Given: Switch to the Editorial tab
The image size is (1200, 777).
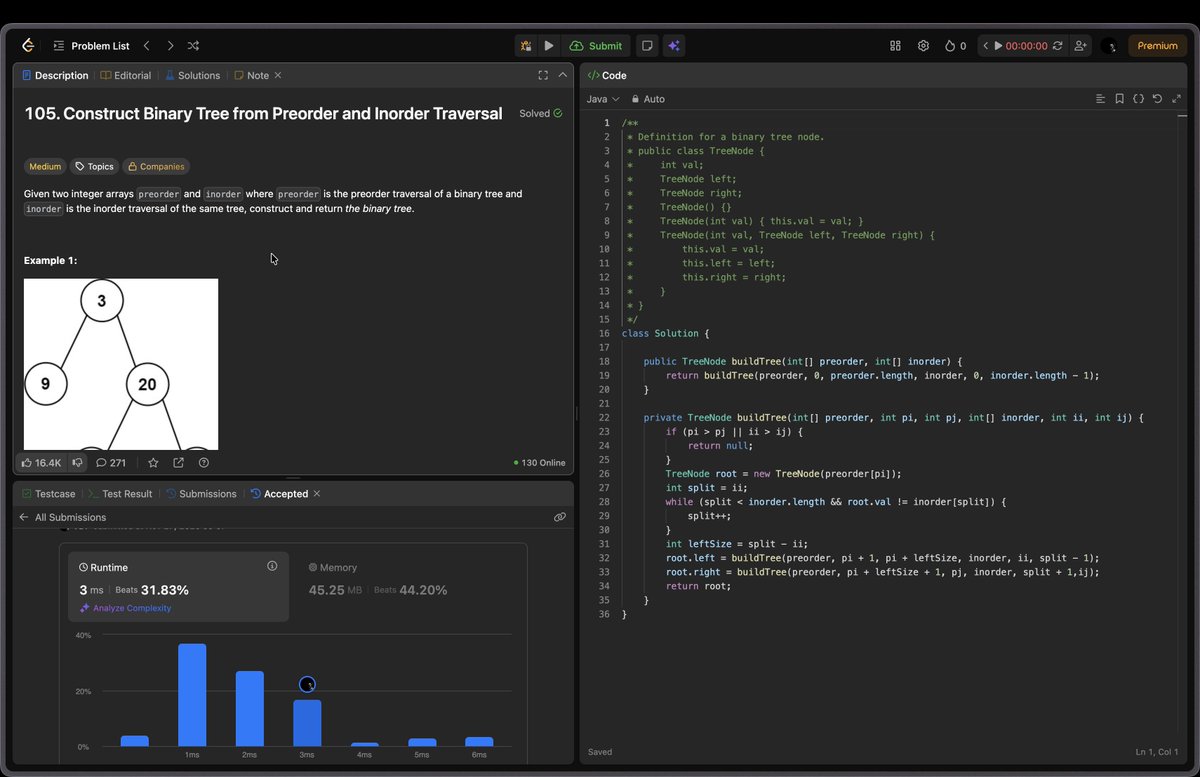Looking at the screenshot, I should point(125,75).
